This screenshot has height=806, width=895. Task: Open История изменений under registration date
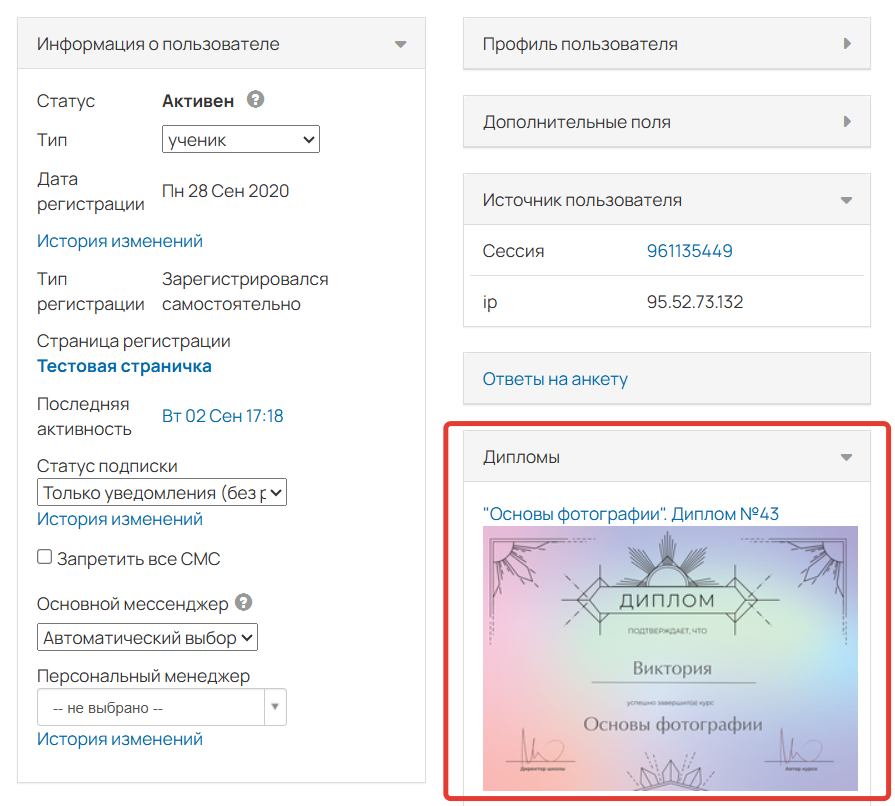tap(120, 241)
